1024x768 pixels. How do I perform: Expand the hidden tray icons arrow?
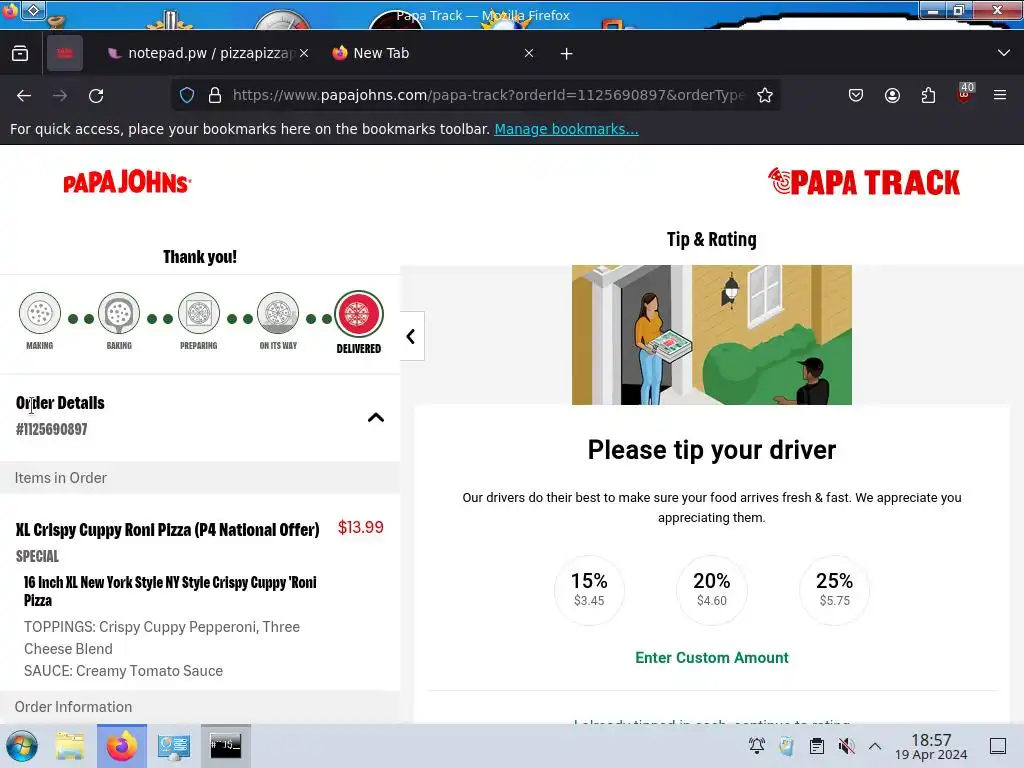point(875,746)
